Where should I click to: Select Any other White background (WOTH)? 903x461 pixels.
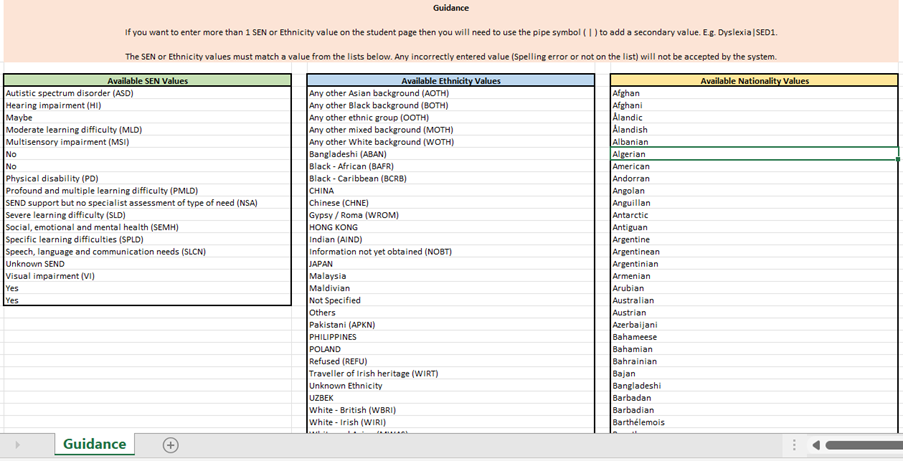pyautogui.click(x=451, y=142)
